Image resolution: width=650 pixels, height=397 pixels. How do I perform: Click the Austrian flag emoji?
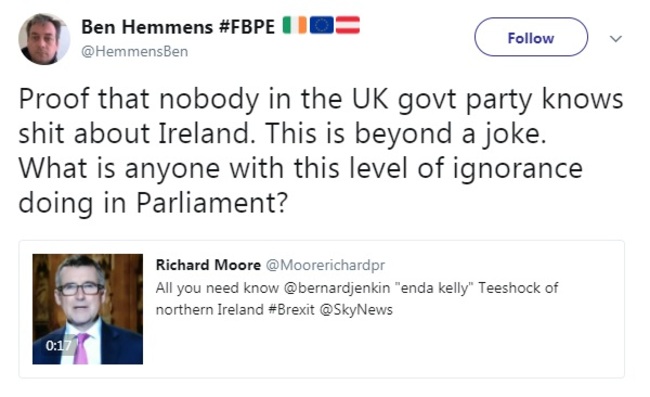click(x=347, y=25)
